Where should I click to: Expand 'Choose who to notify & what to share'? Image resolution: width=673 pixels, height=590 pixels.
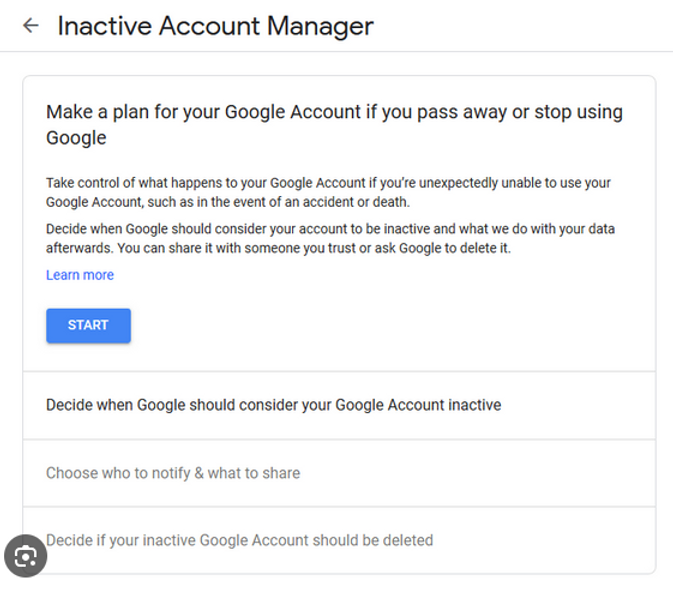[339, 473]
